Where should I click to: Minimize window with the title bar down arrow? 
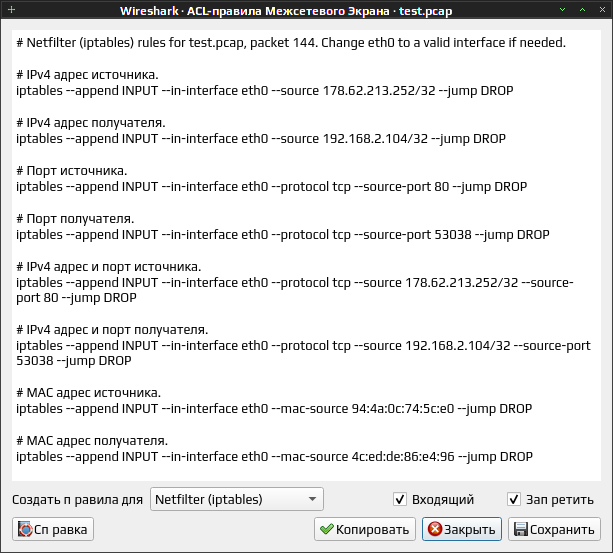563,10
